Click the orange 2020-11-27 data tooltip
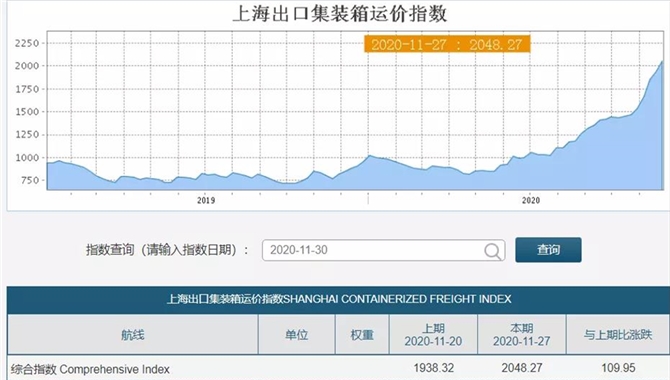 pos(447,44)
